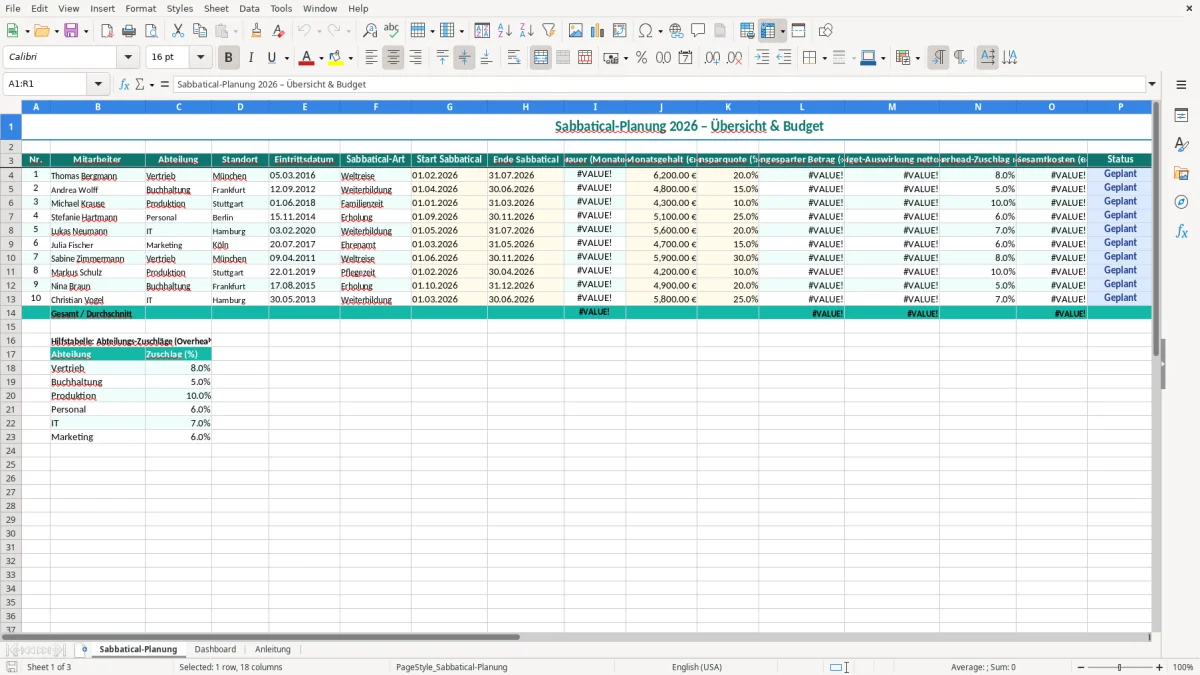Format cells as percent

tap(641, 58)
